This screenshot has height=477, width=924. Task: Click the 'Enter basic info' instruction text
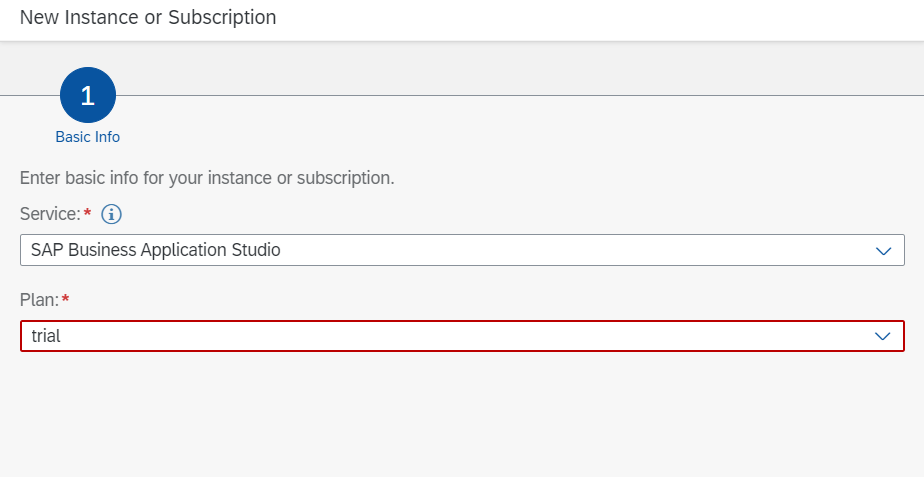(x=207, y=179)
